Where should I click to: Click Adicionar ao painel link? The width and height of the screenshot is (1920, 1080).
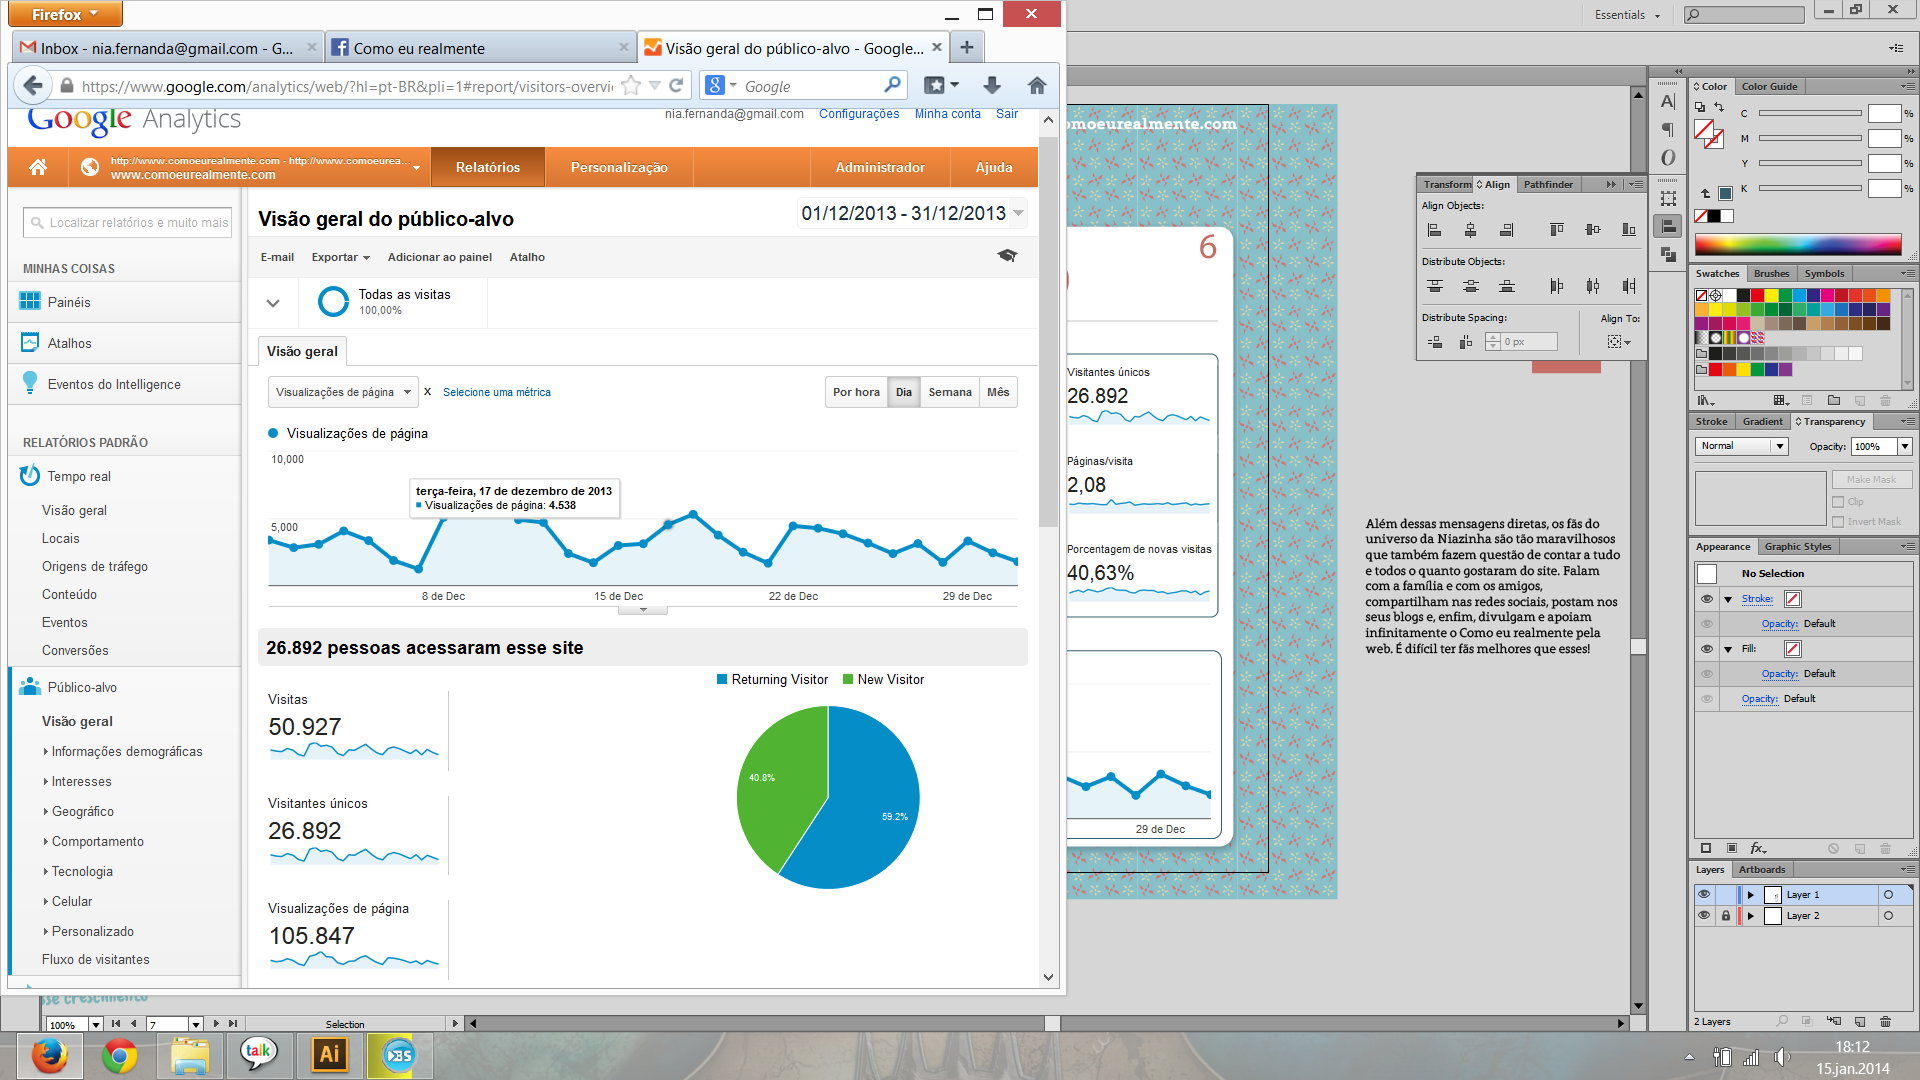(x=440, y=257)
